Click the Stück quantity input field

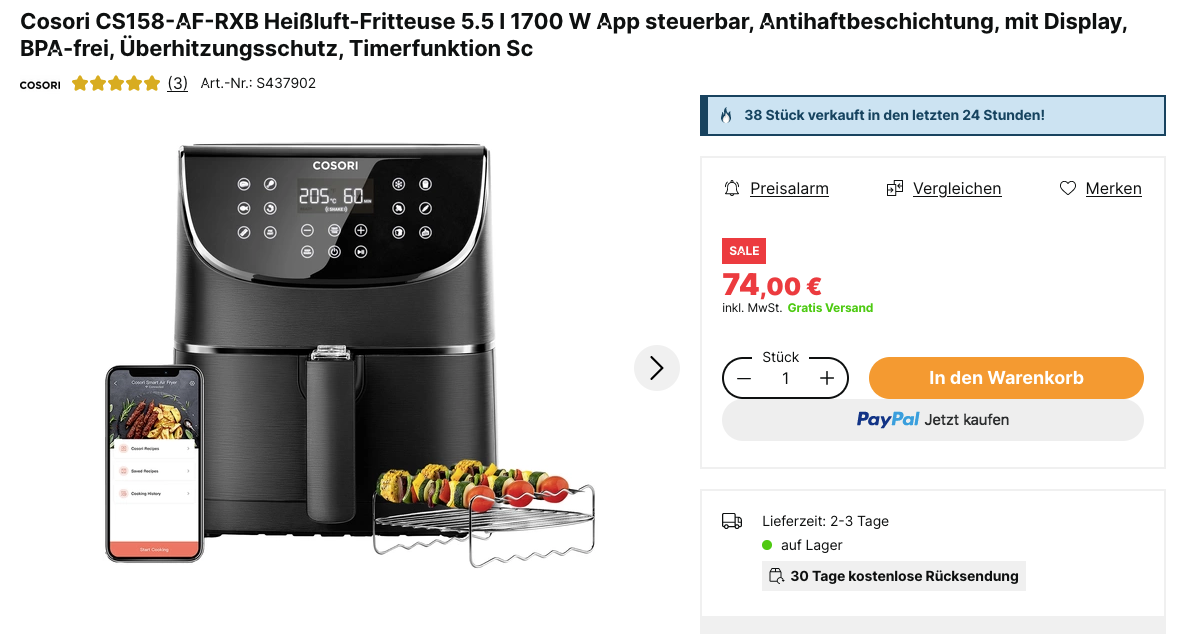(x=785, y=378)
